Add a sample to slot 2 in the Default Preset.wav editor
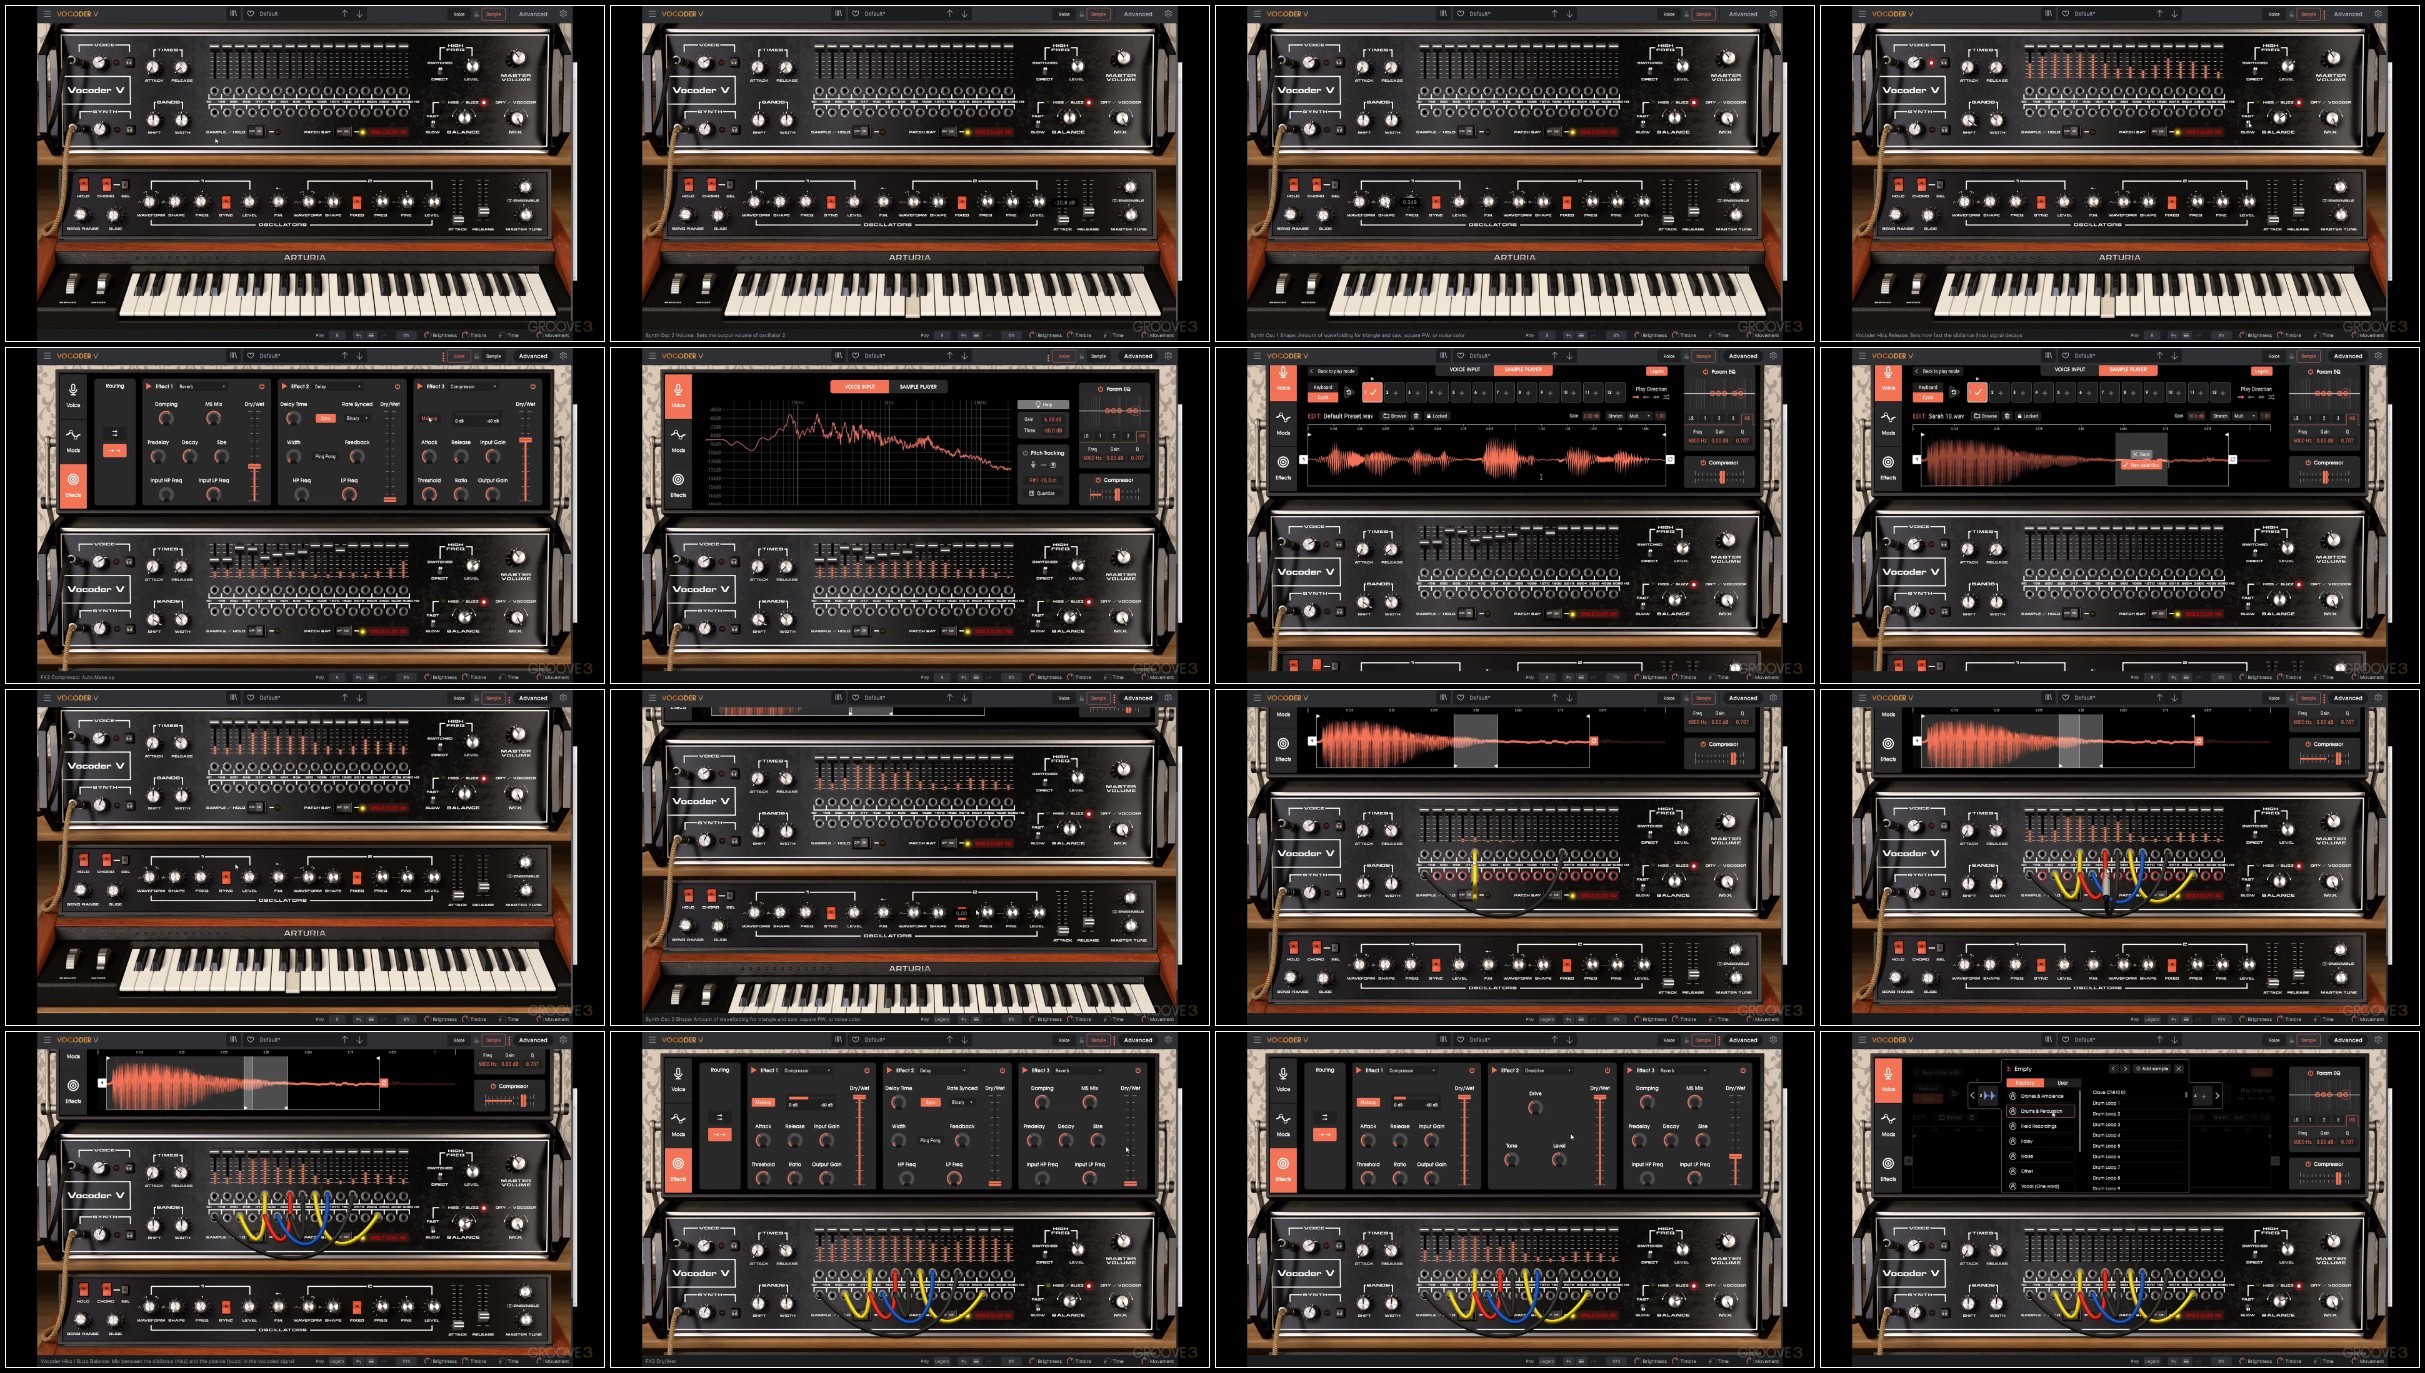Viewport: 2425px width, 1373px height. click(1395, 393)
